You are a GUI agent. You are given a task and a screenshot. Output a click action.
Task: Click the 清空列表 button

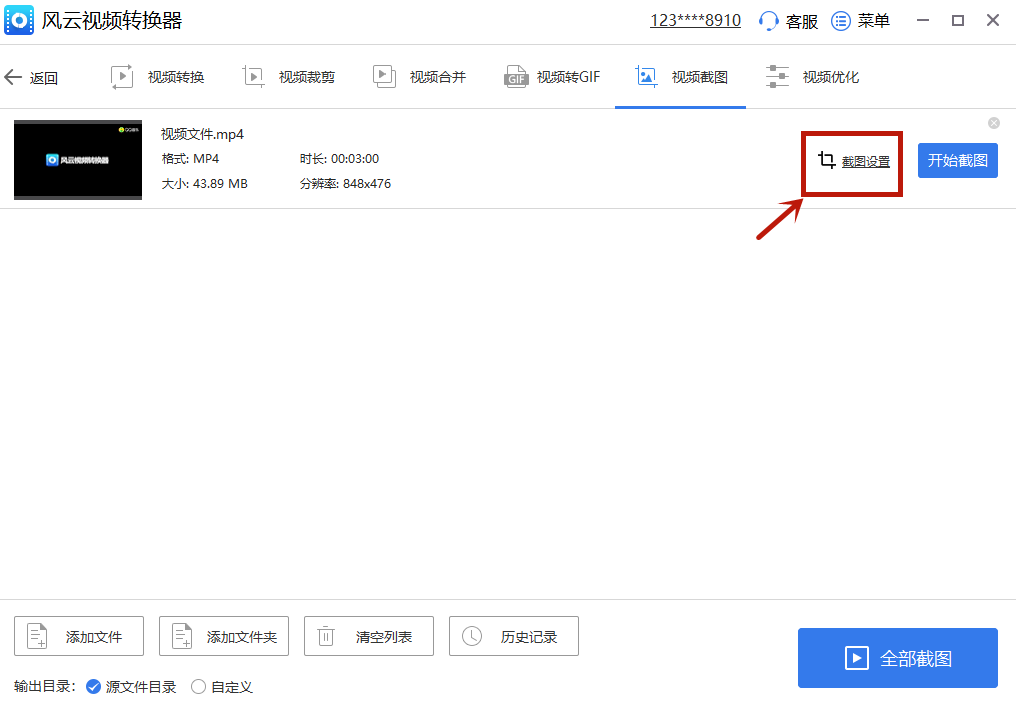point(369,636)
